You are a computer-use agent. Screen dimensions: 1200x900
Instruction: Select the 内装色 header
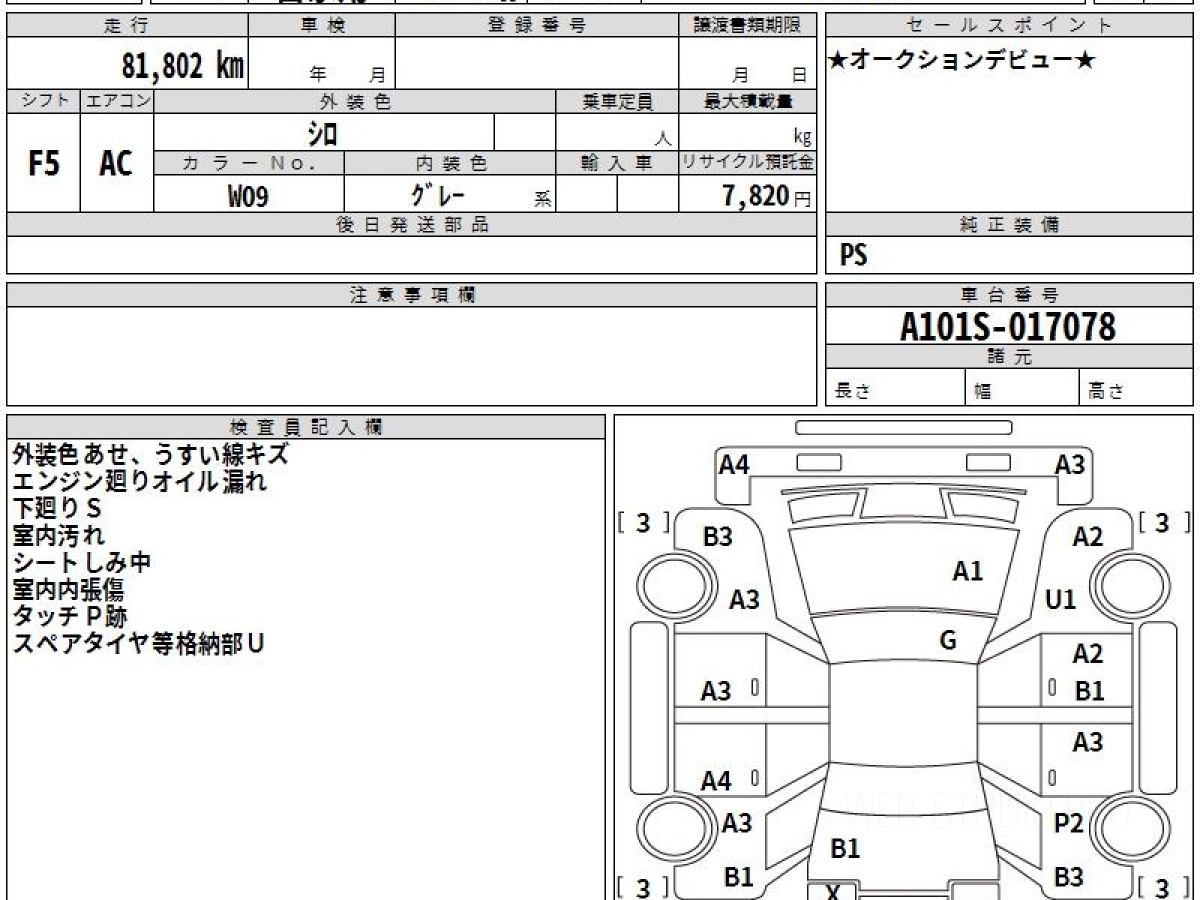[x=450, y=163]
